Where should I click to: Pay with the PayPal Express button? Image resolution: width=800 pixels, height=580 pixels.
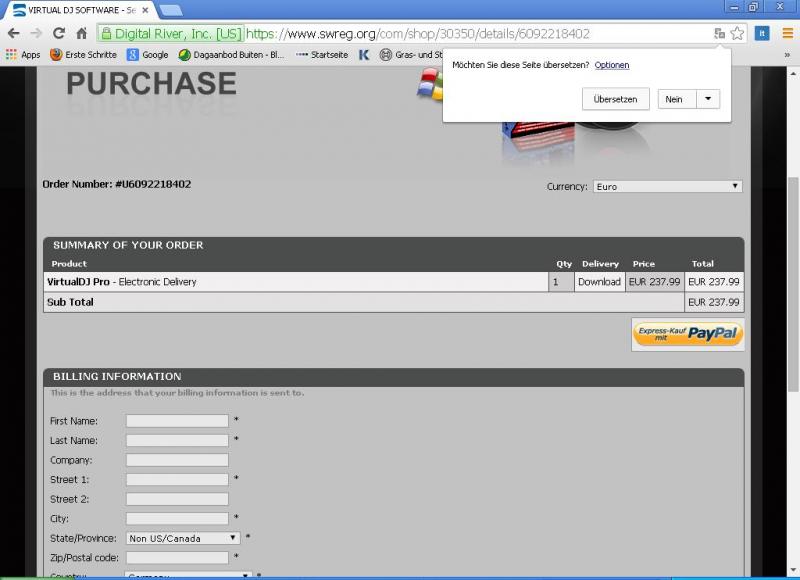pyautogui.click(x=687, y=334)
